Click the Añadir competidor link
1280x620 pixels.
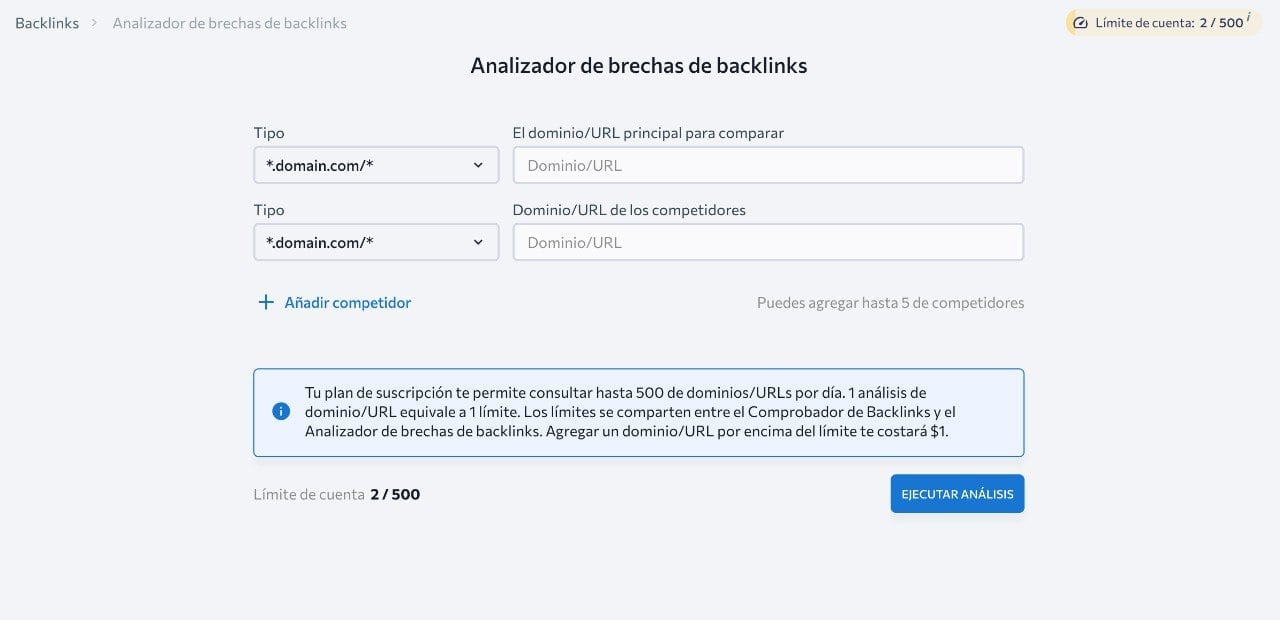tap(347, 302)
